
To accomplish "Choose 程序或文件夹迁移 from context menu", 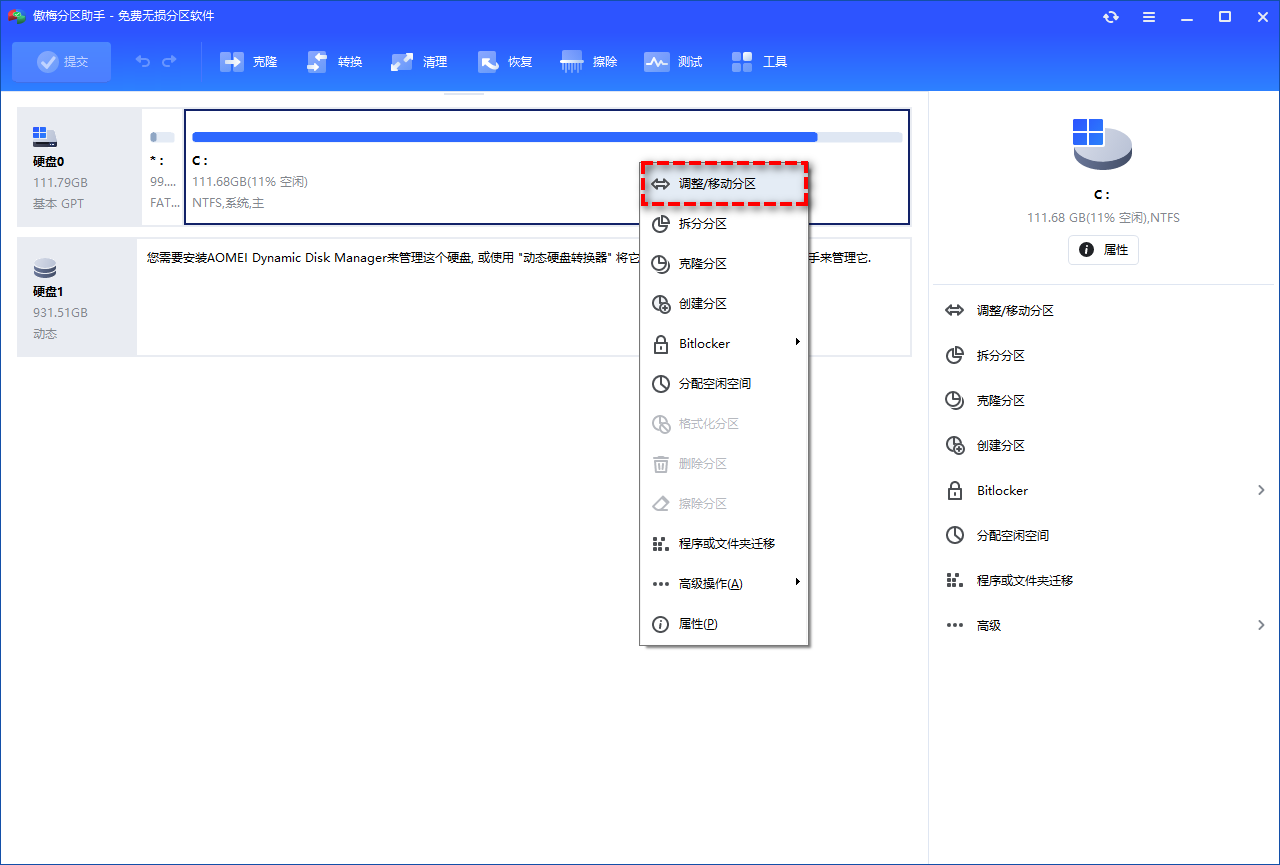I will pos(724,544).
